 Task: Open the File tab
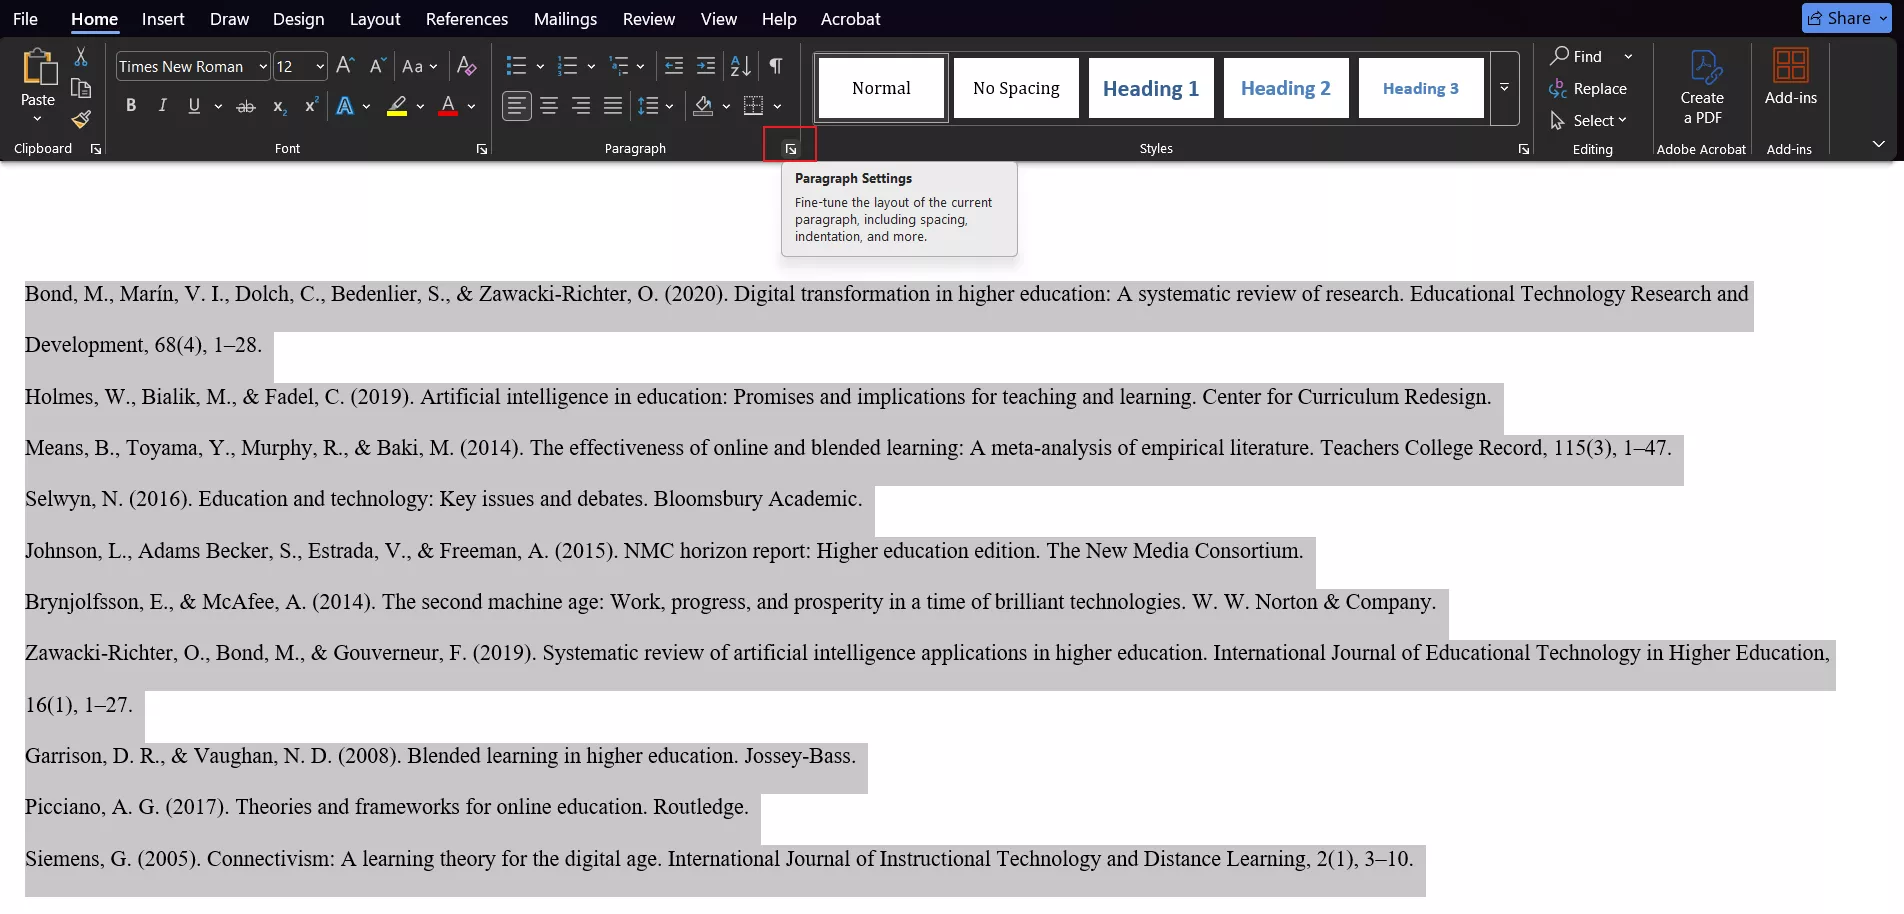(25, 19)
